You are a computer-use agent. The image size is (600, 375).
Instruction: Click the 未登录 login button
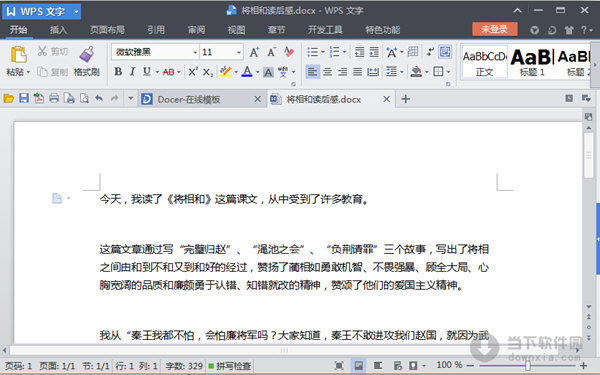[494, 29]
